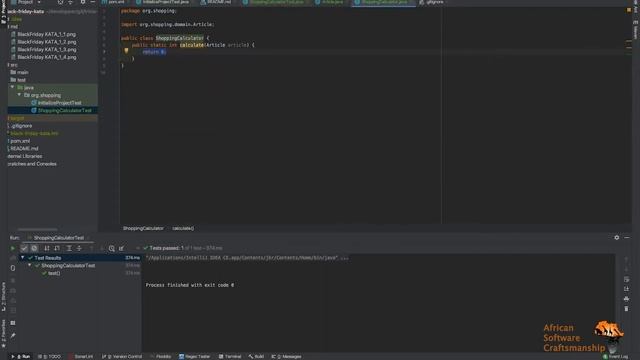
Task: Open README.md from the project tree
Action: 23,149
